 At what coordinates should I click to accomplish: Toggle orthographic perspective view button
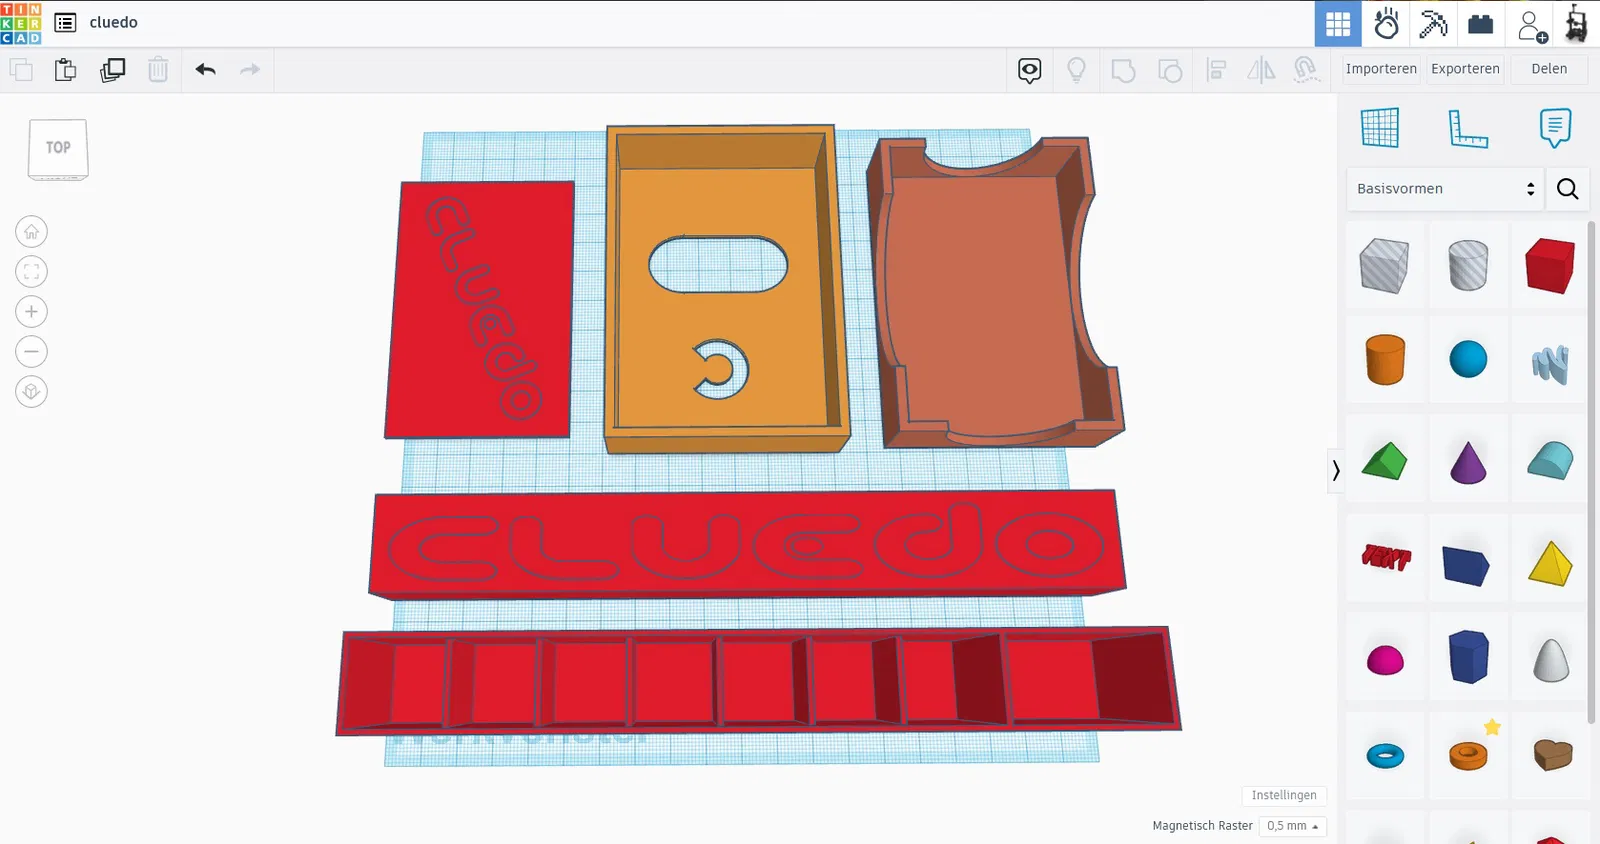pos(32,392)
